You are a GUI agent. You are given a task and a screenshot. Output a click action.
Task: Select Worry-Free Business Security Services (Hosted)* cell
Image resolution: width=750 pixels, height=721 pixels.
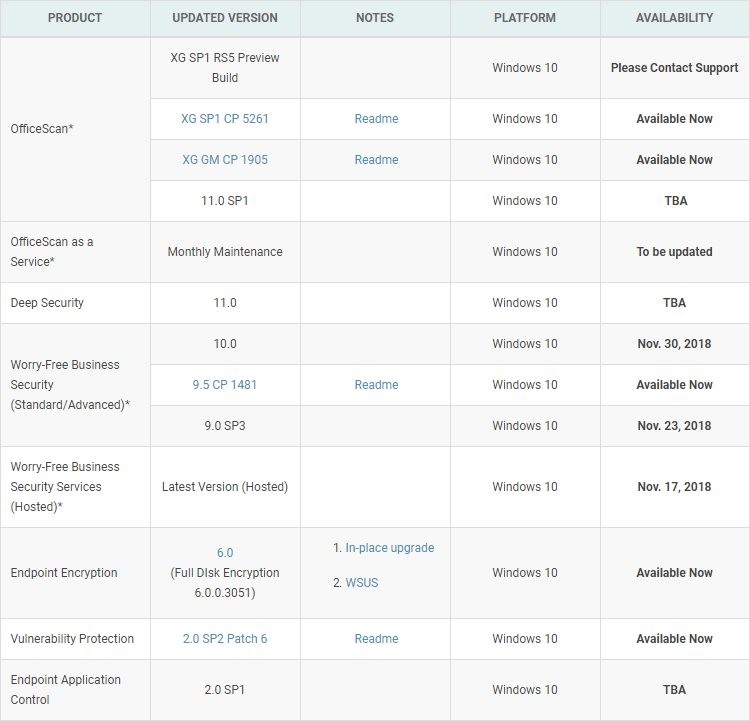coord(76,487)
